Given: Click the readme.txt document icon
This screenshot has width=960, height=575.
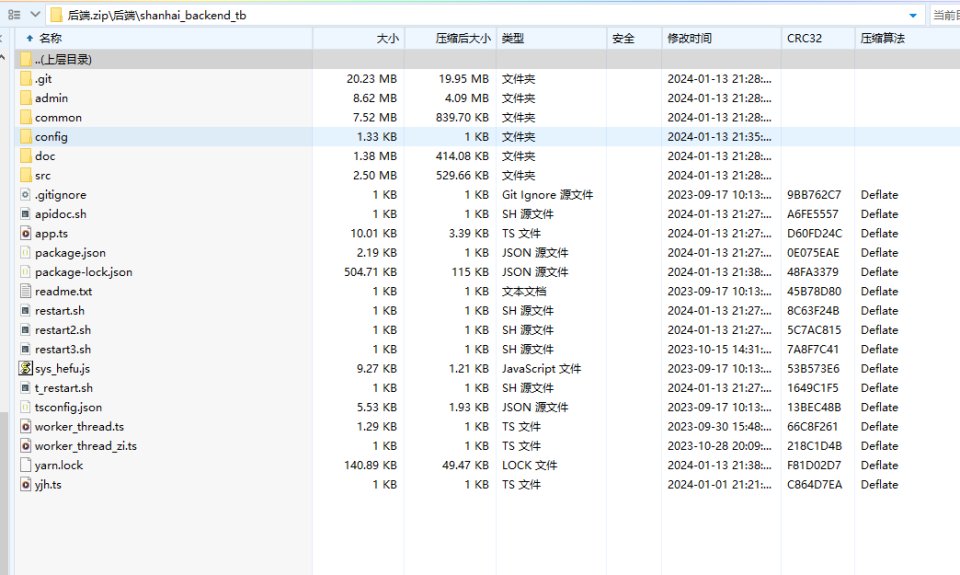Looking at the screenshot, I should (x=26, y=292).
